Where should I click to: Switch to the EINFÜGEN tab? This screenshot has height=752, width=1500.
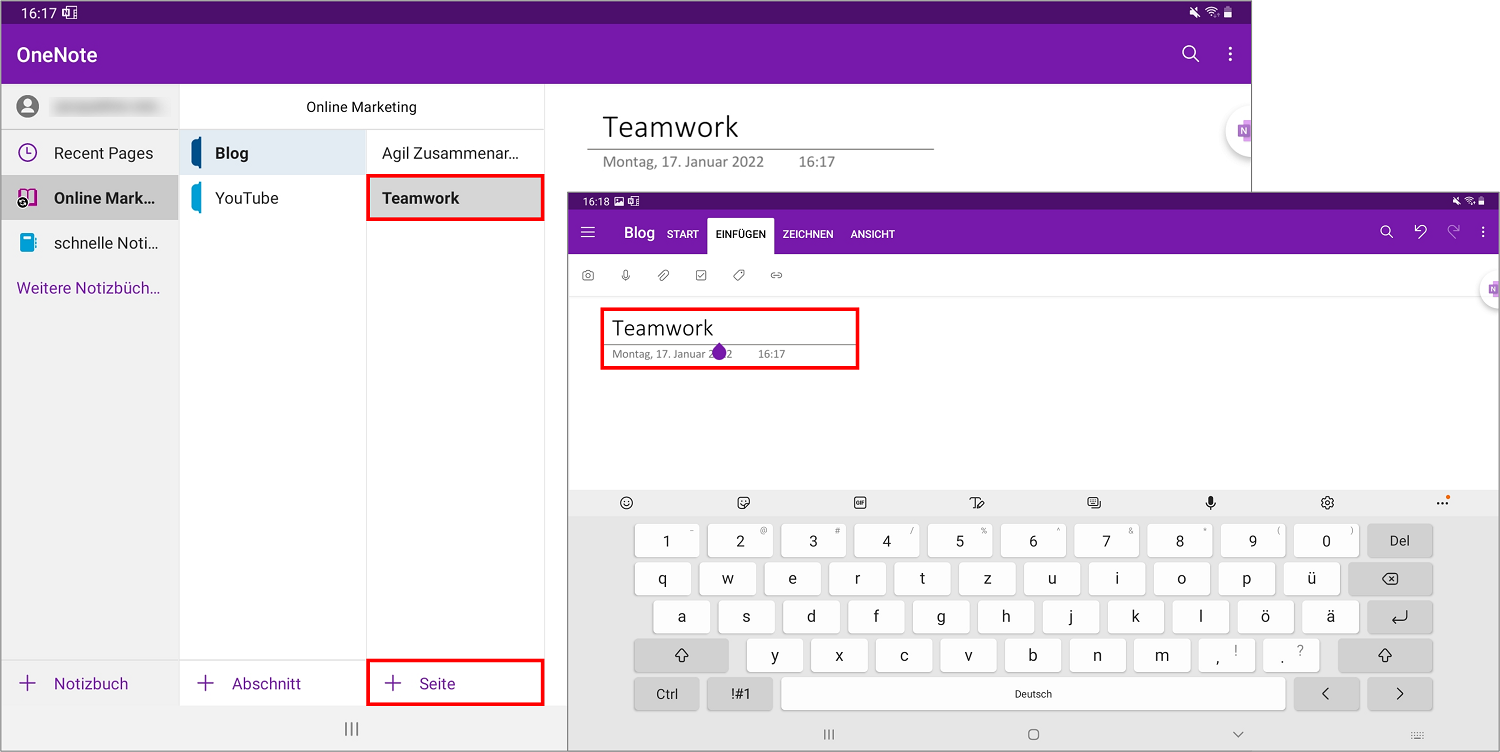741,234
